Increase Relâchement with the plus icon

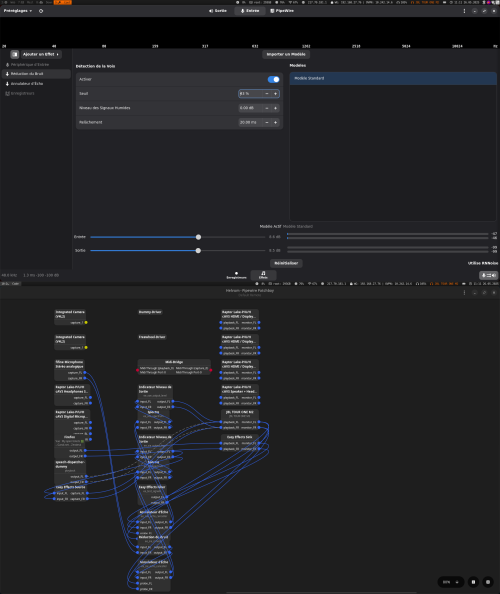tap(275, 122)
